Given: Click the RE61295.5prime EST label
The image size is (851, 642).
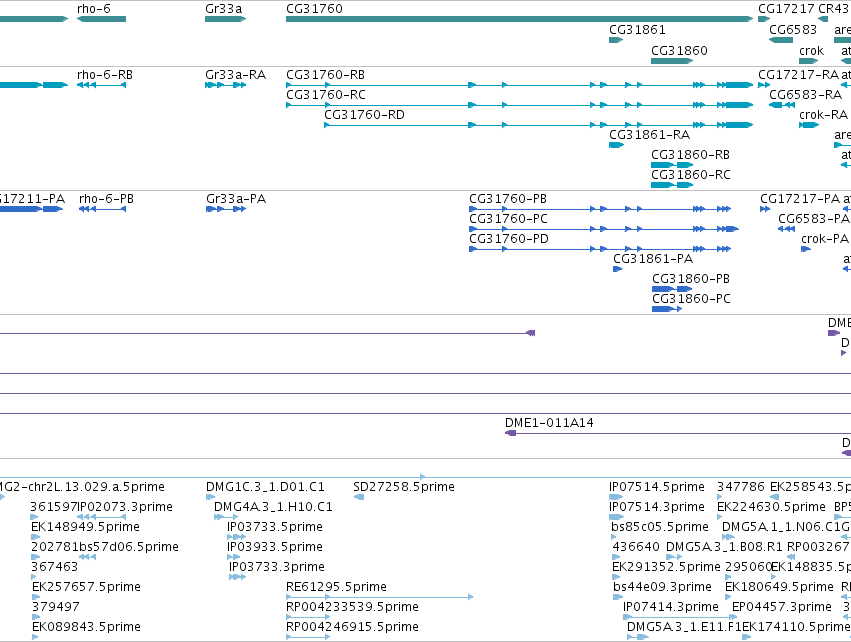Looking at the screenshot, I should pos(336,588).
